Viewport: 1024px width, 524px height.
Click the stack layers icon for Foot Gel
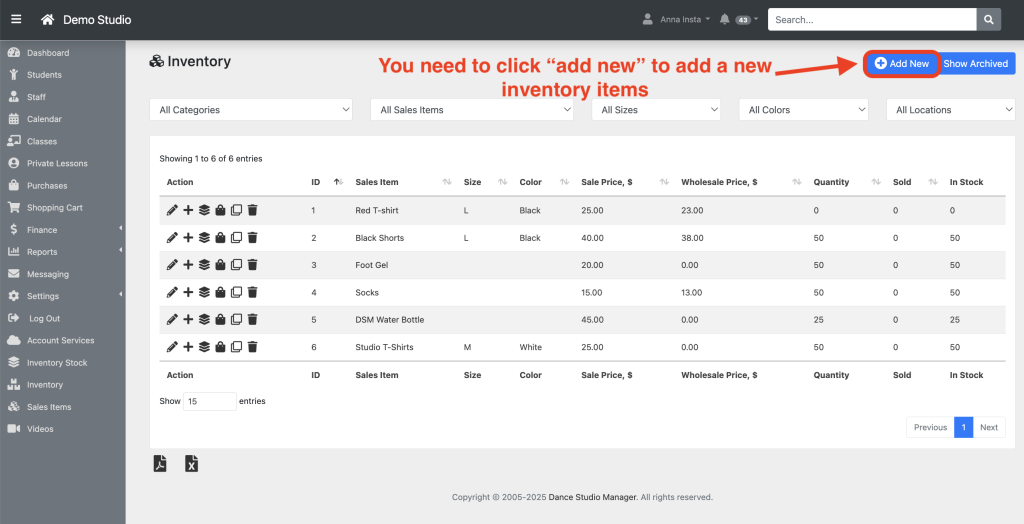(204, 265)
